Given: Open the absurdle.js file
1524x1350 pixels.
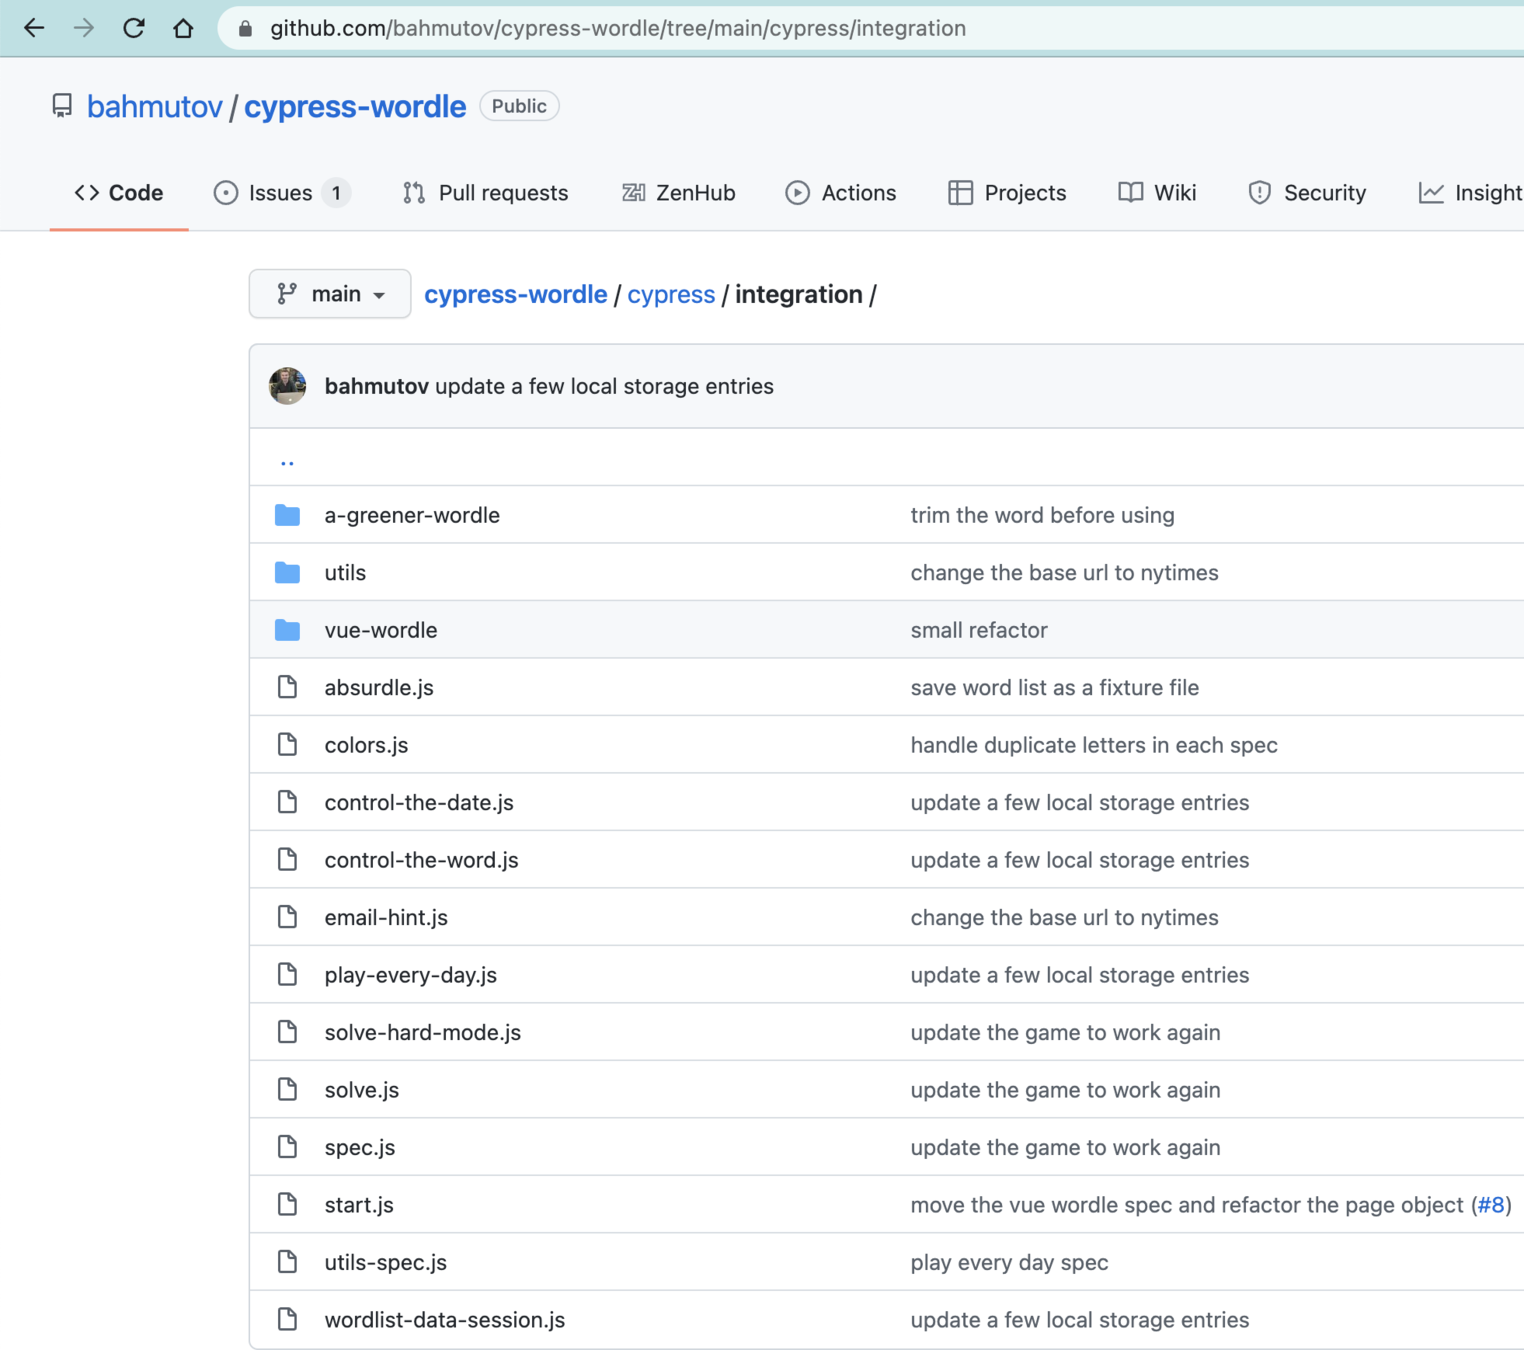Looking at the screenshot, I should [379, 687].
